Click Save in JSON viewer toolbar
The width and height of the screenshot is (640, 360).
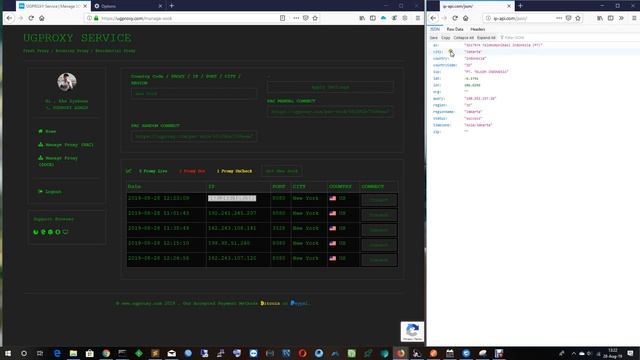433,38
